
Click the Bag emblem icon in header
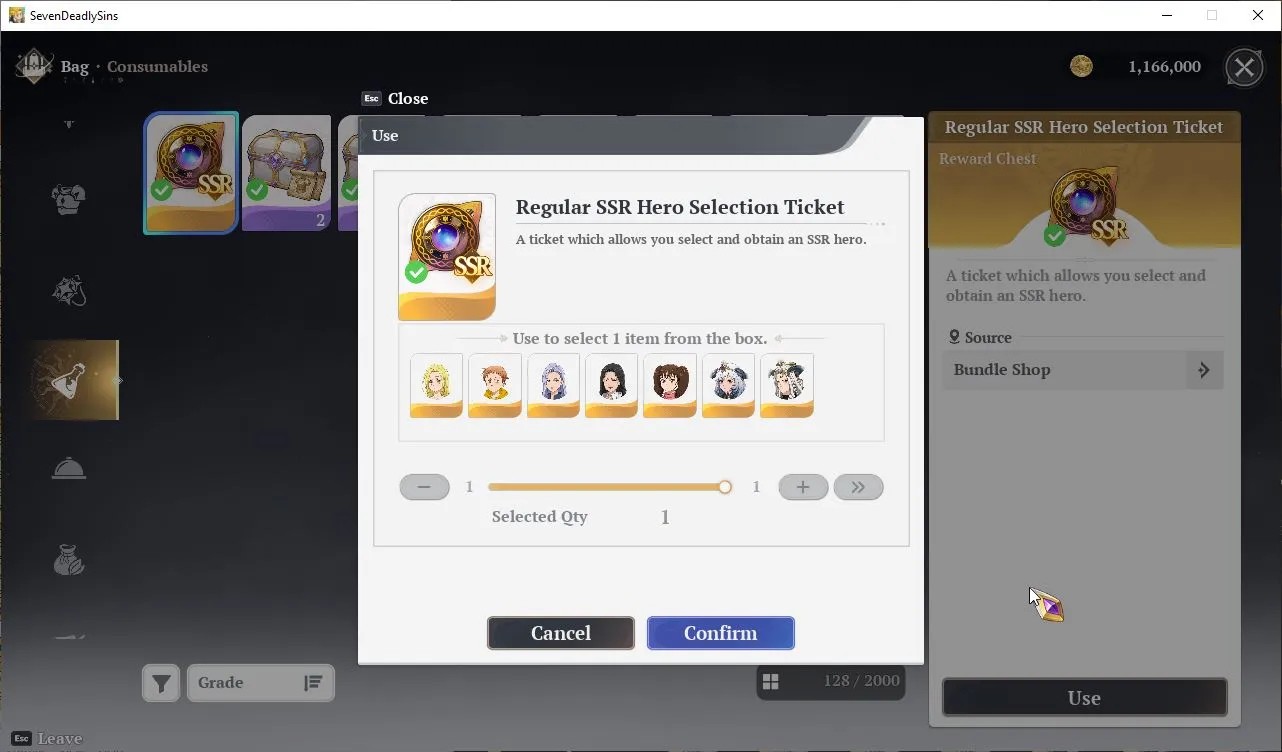[x=34, y=67]
